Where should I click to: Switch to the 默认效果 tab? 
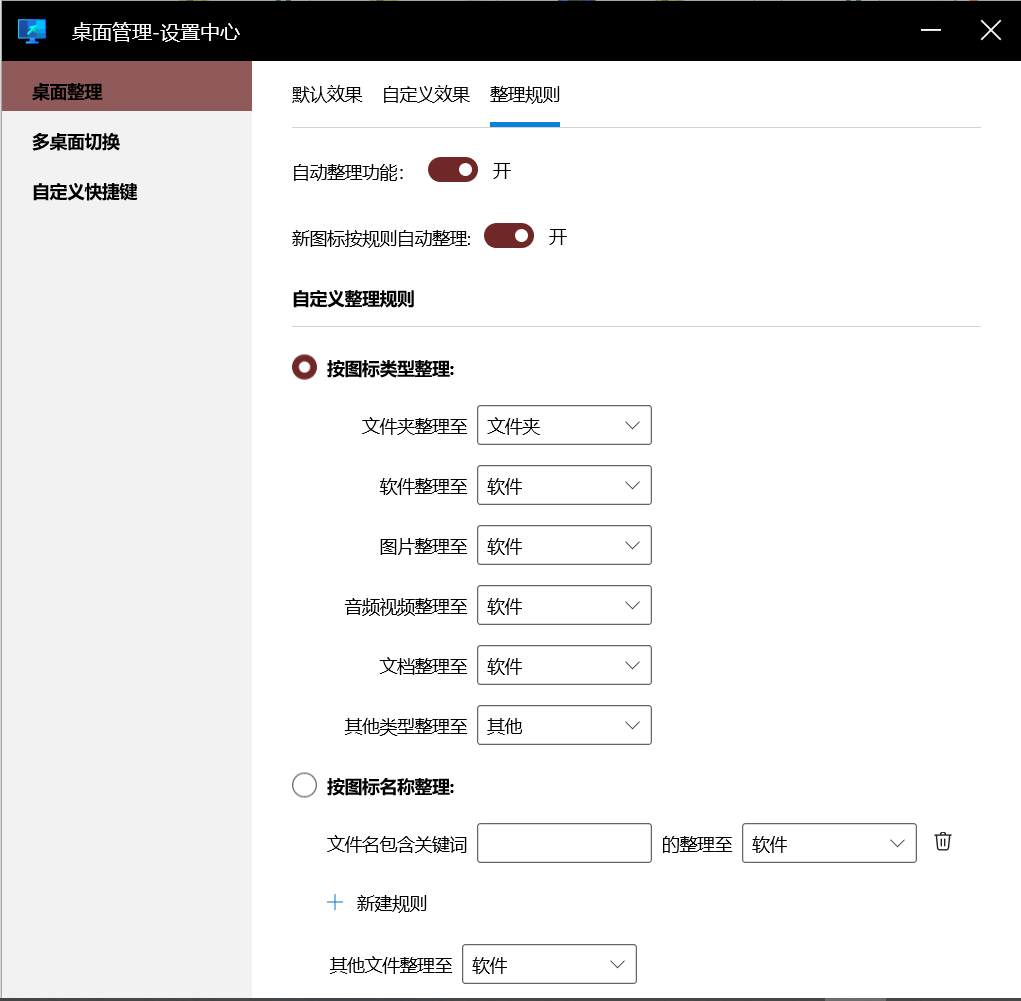[327, 94]
